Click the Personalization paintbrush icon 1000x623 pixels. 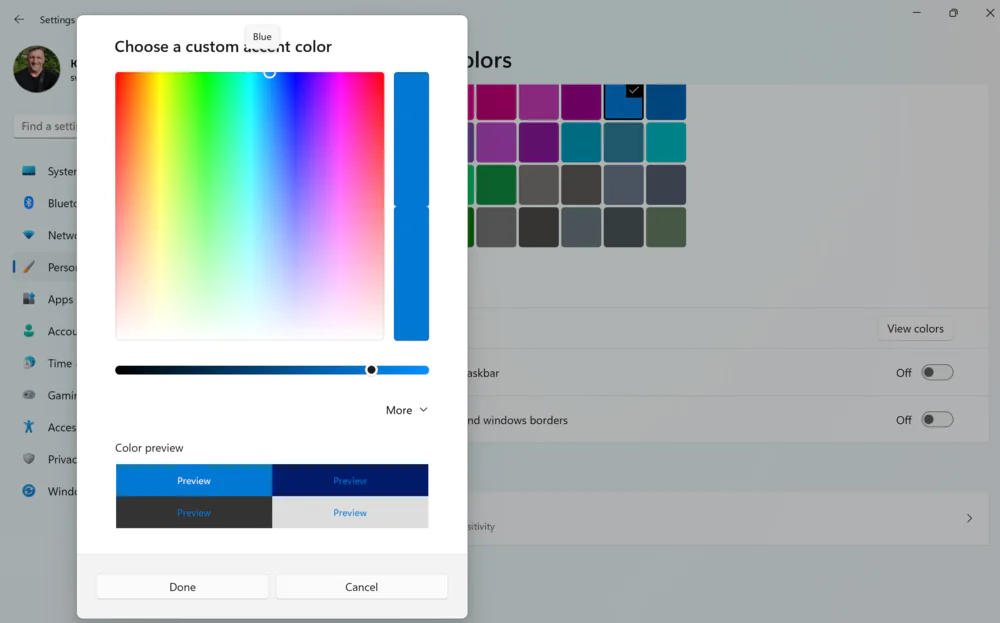[29, 267]
